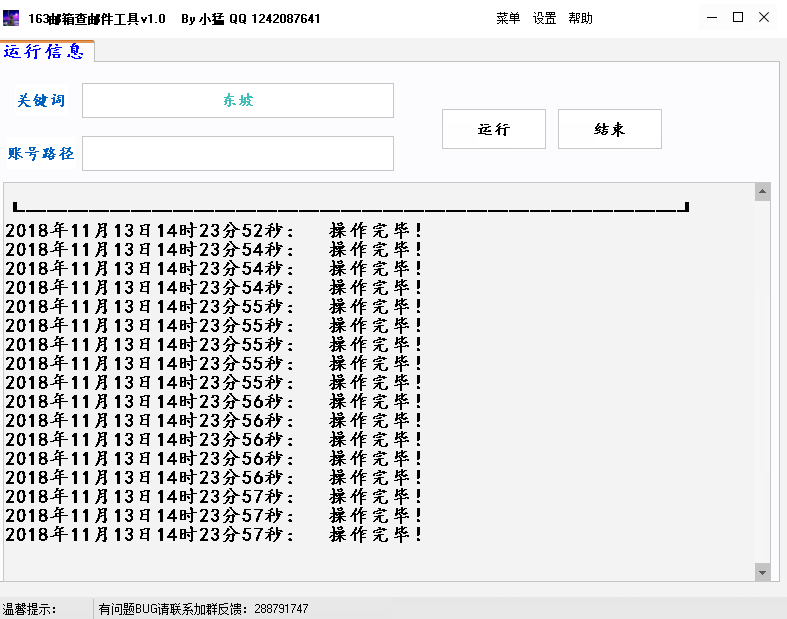Viewport: 787px width, 619px height.
Task: Select the first log line at 23分52秒
Action: 214,230
